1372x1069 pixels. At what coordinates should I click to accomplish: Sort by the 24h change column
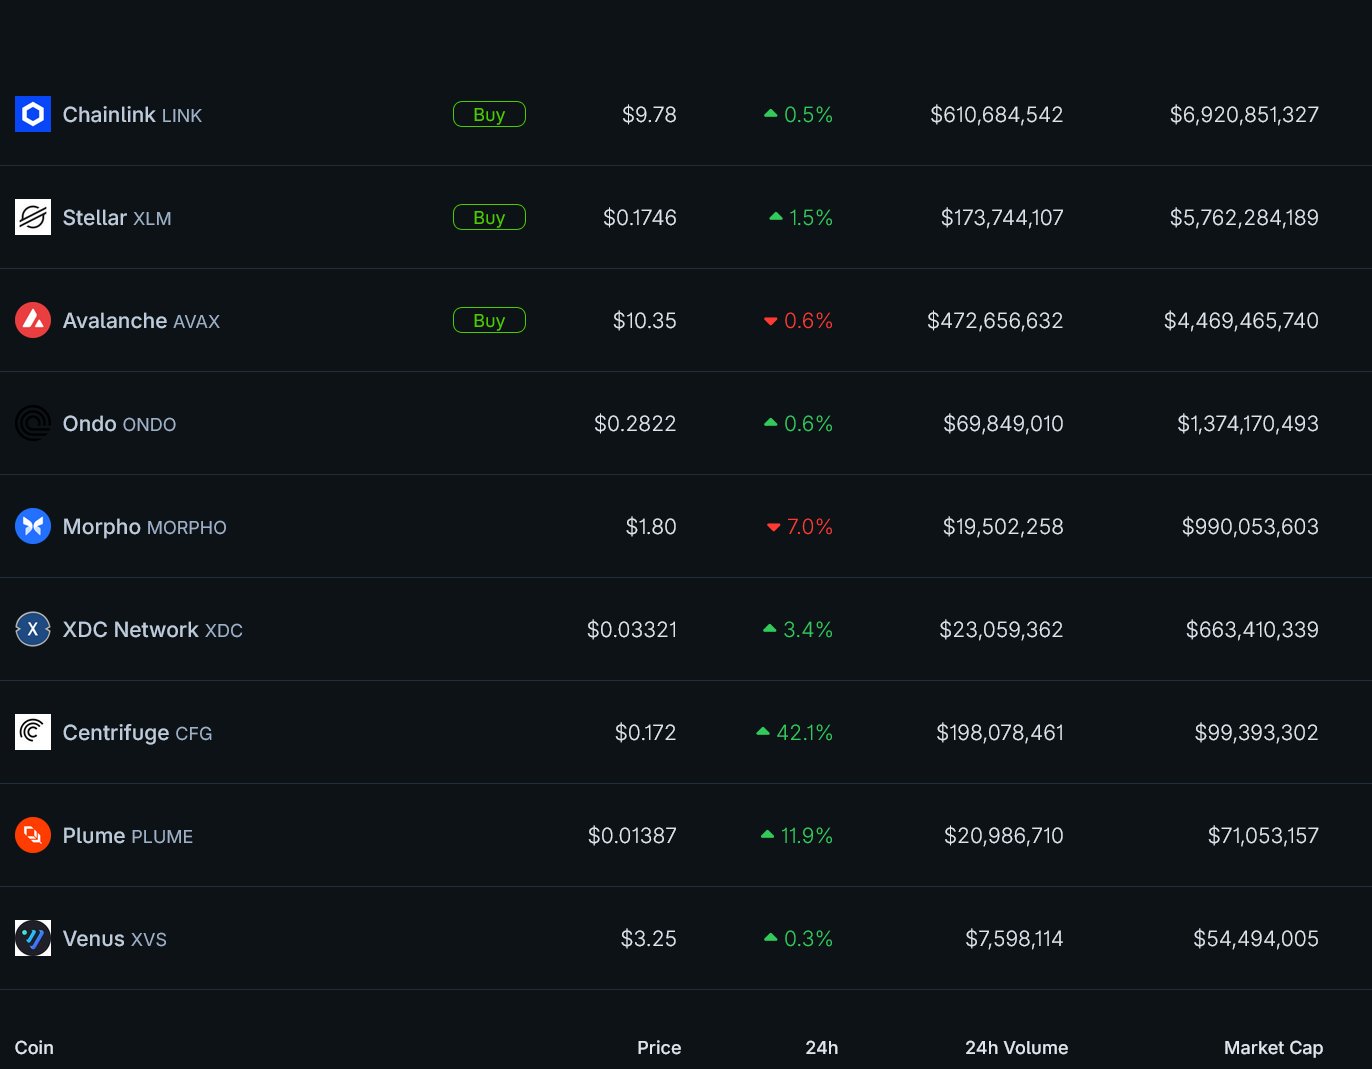click(821, 1048)
